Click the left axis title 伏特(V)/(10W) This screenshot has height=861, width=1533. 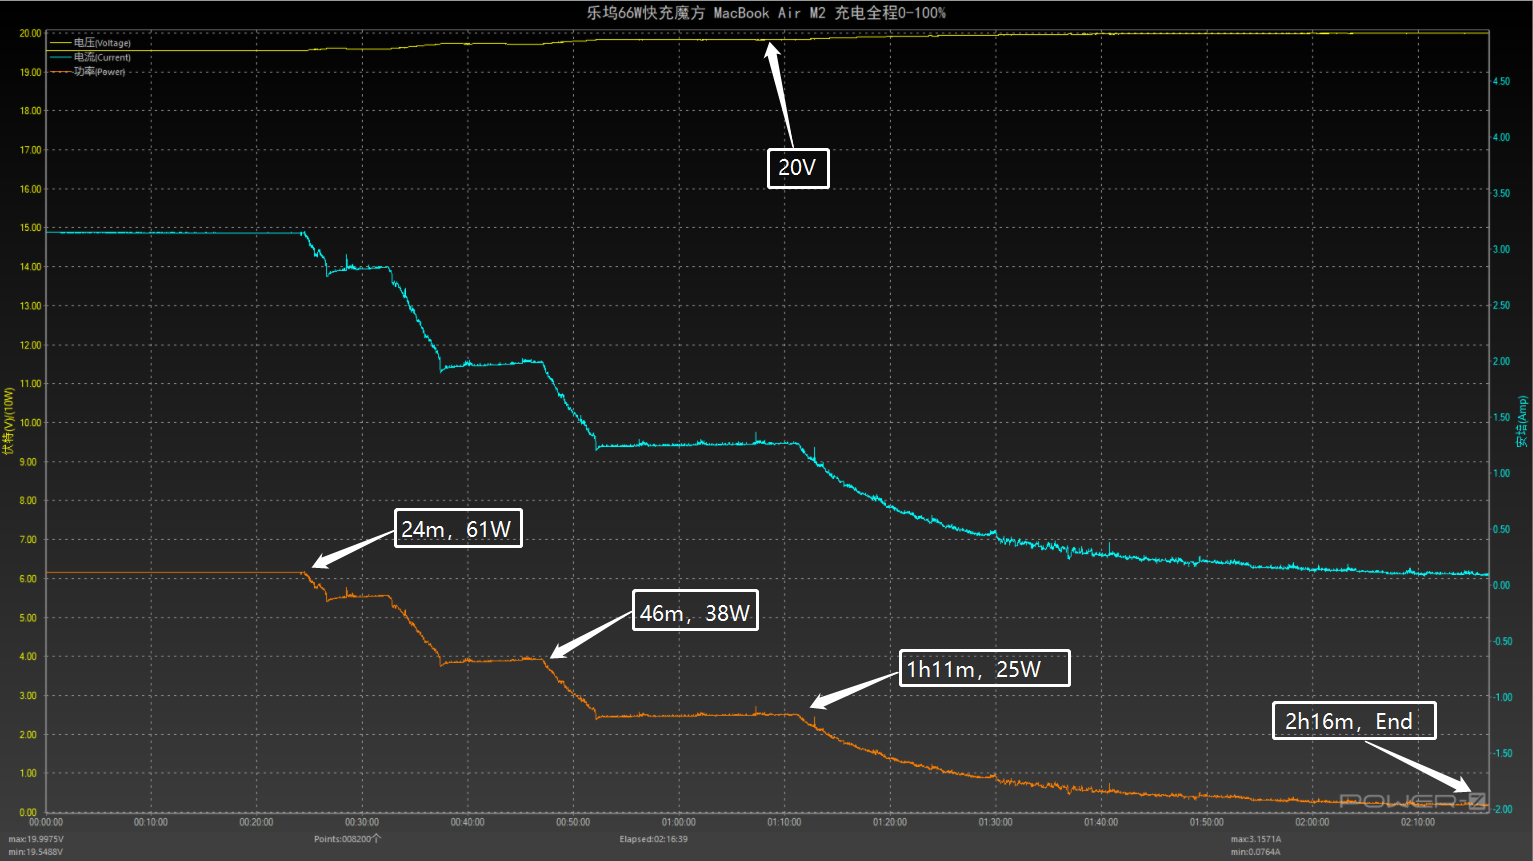9,421
